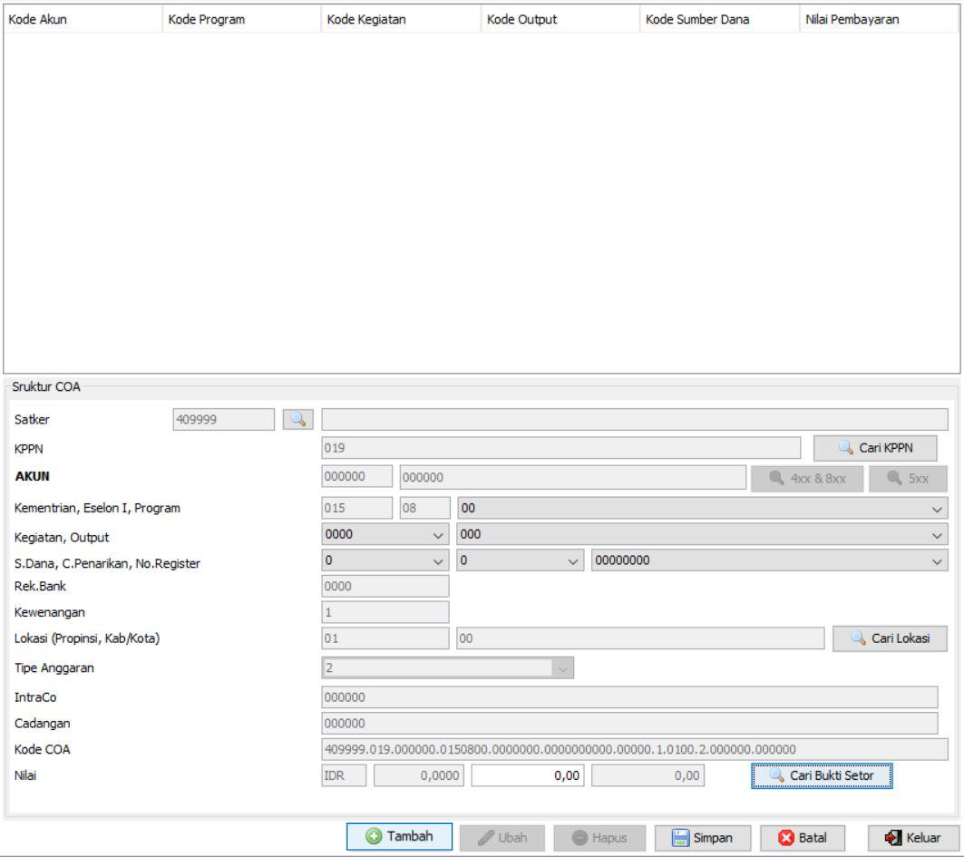
Task: Expand the Output dropdown showing 000
Action: pos(936,535)
